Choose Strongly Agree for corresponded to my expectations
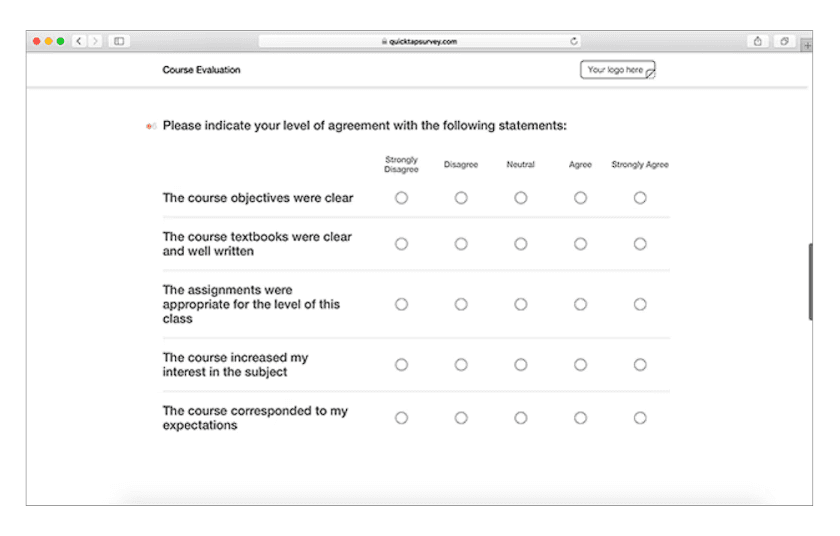The height and width of the screenshot is (536, 840). 640,418
